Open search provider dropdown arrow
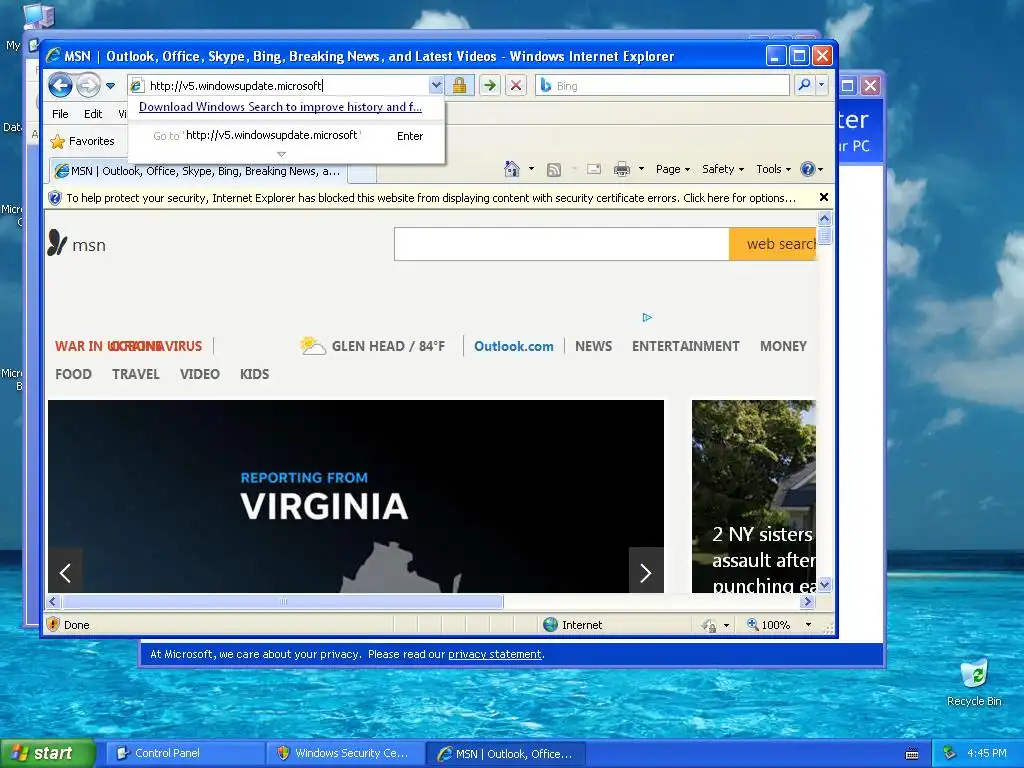Screen dimensions: 1024x768 click(822, 85)
